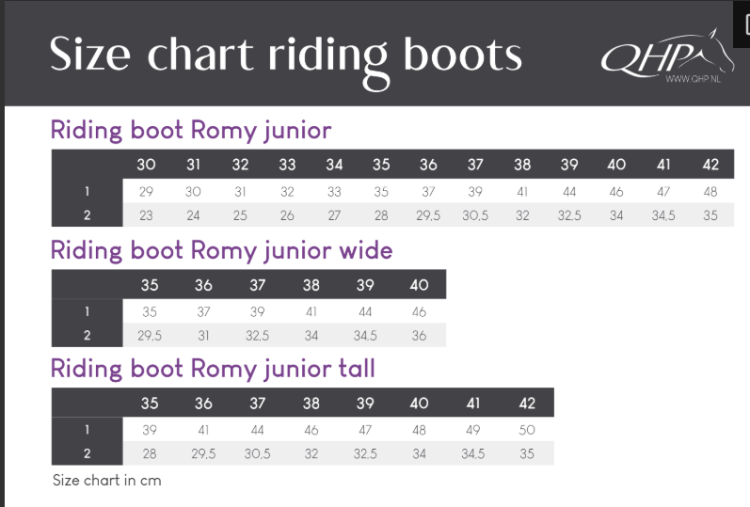The width and height of the screenshot is (750, 507).
Task: Click size 30 header in Romy junior table
Action: tap(146, 165)
